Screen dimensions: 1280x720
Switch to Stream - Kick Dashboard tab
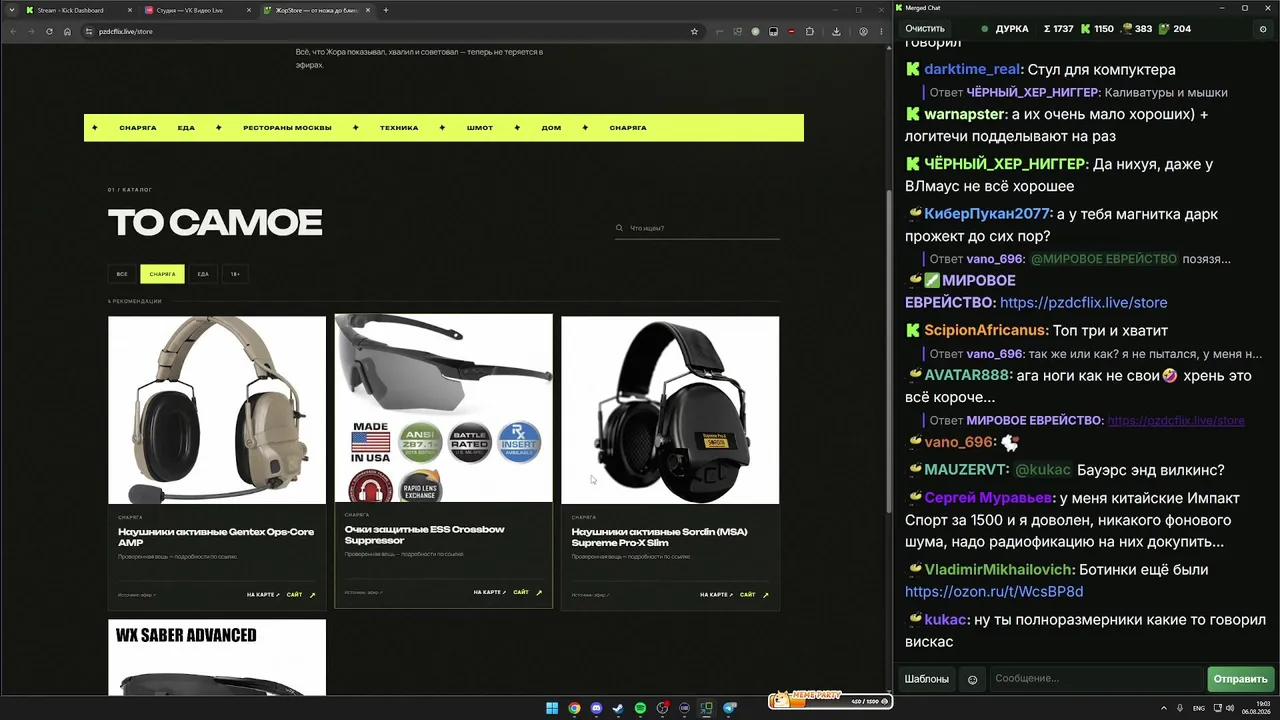78,10
